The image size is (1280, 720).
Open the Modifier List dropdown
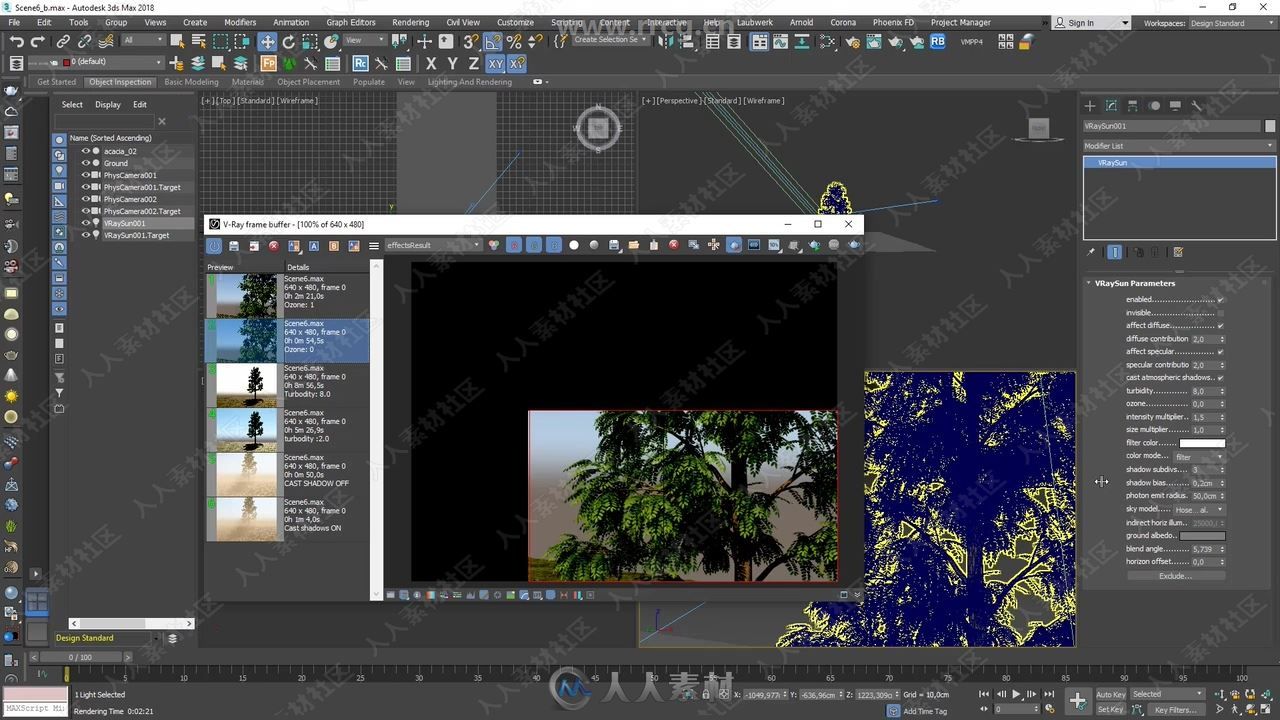coord(1179,146)
